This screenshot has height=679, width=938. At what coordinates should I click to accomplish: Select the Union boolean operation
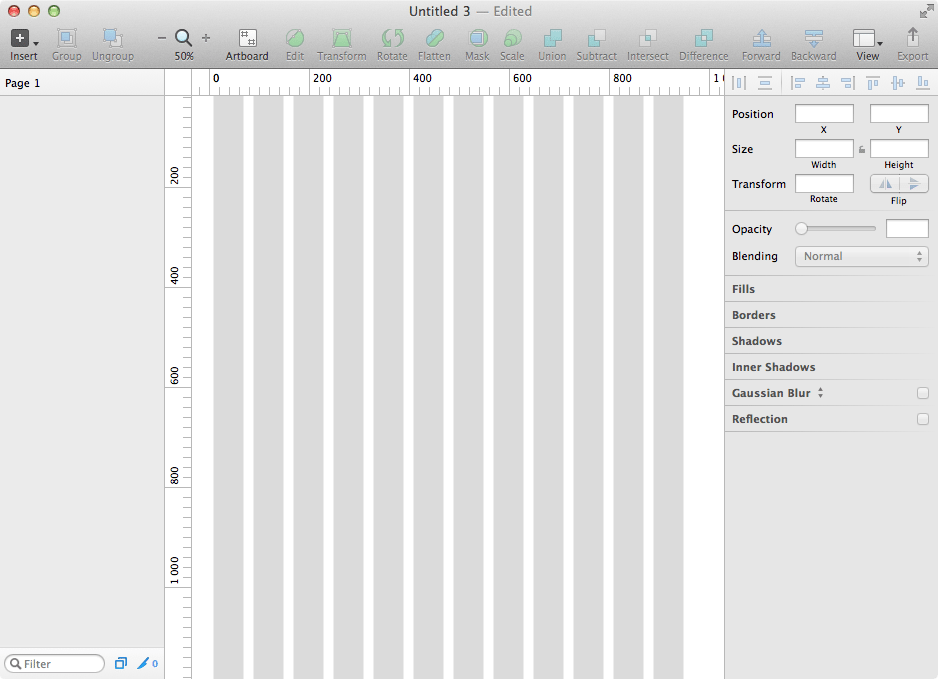pyautogui.click(x=552, y=39)
